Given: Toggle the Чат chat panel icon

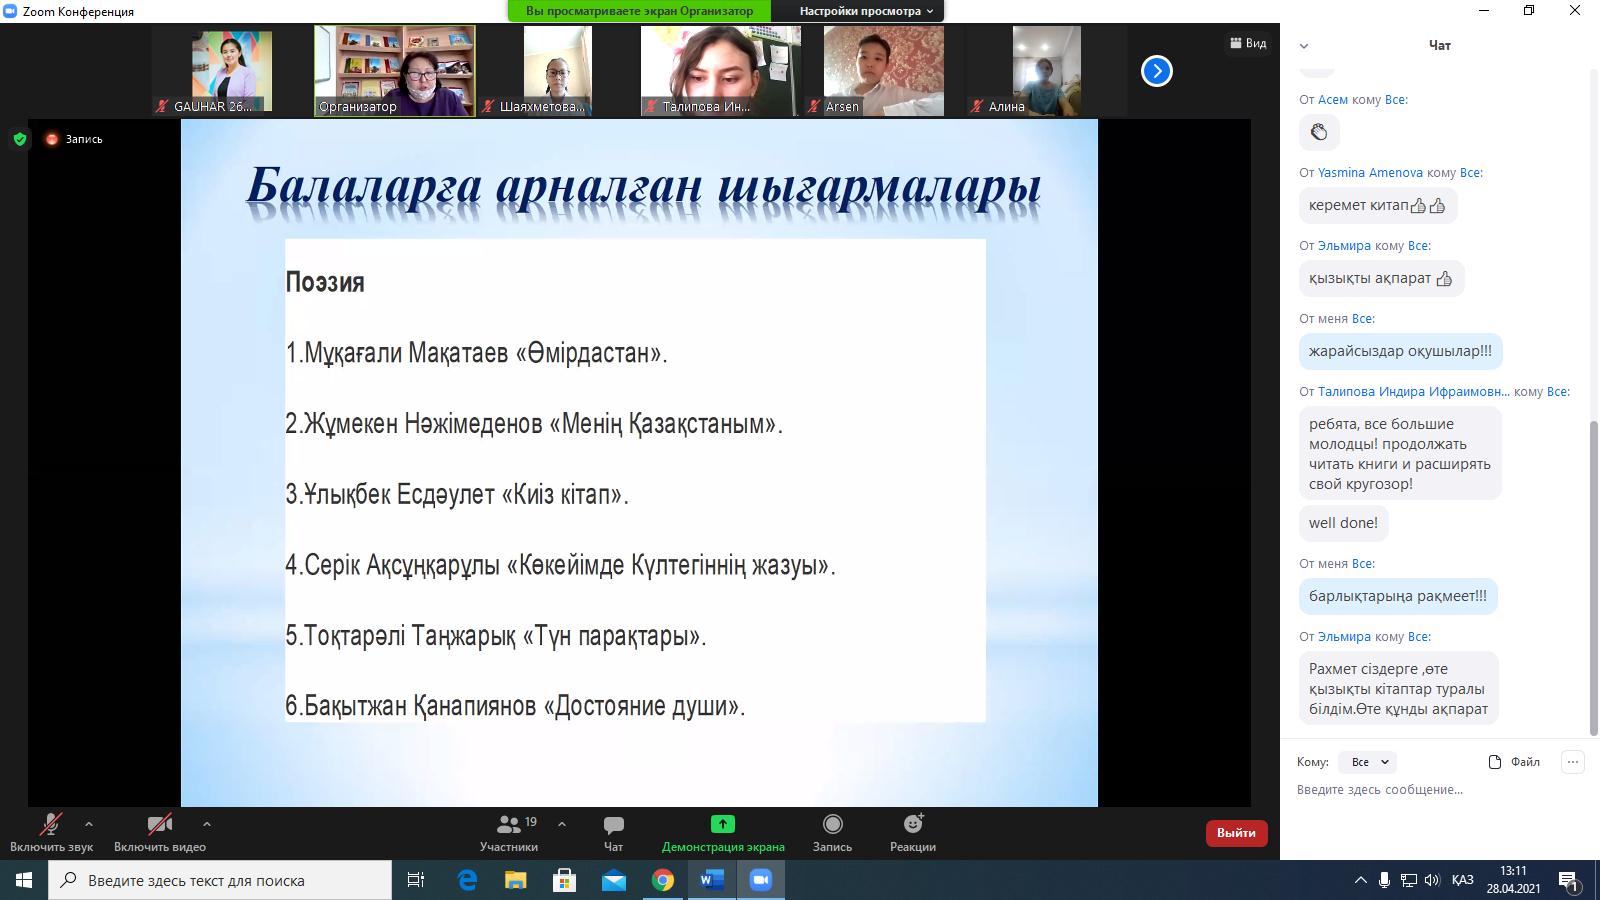Looking at the screenshot, I should coord(613,833).
